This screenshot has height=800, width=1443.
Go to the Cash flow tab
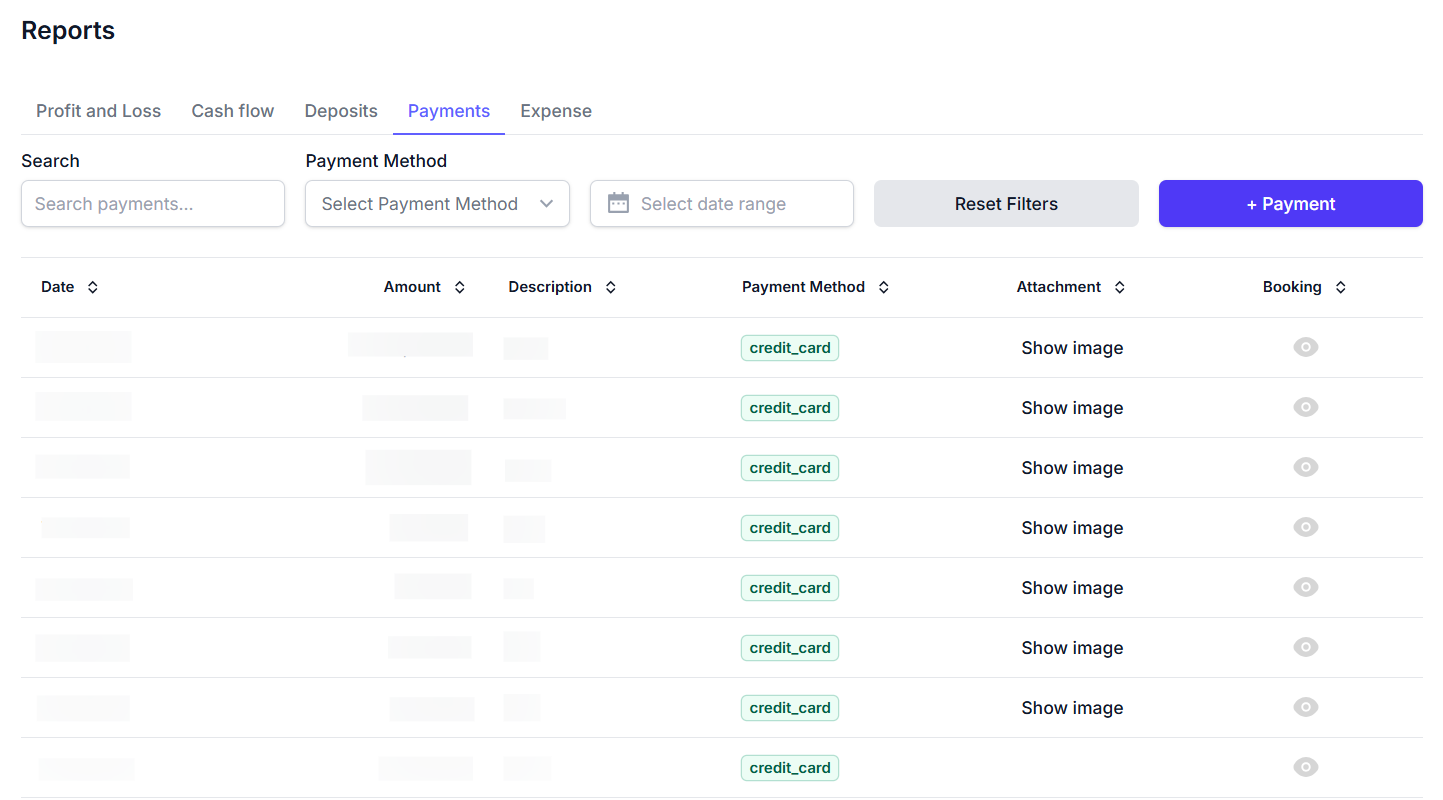coord(233,111)
